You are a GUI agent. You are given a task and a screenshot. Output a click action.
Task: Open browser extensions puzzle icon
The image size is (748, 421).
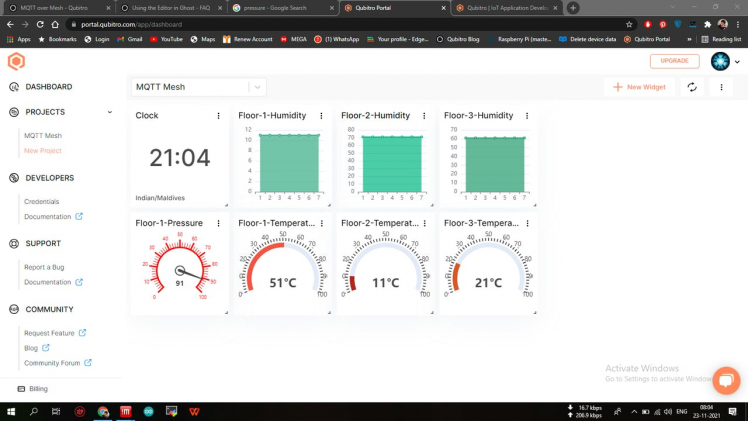[x=708, y=24]
